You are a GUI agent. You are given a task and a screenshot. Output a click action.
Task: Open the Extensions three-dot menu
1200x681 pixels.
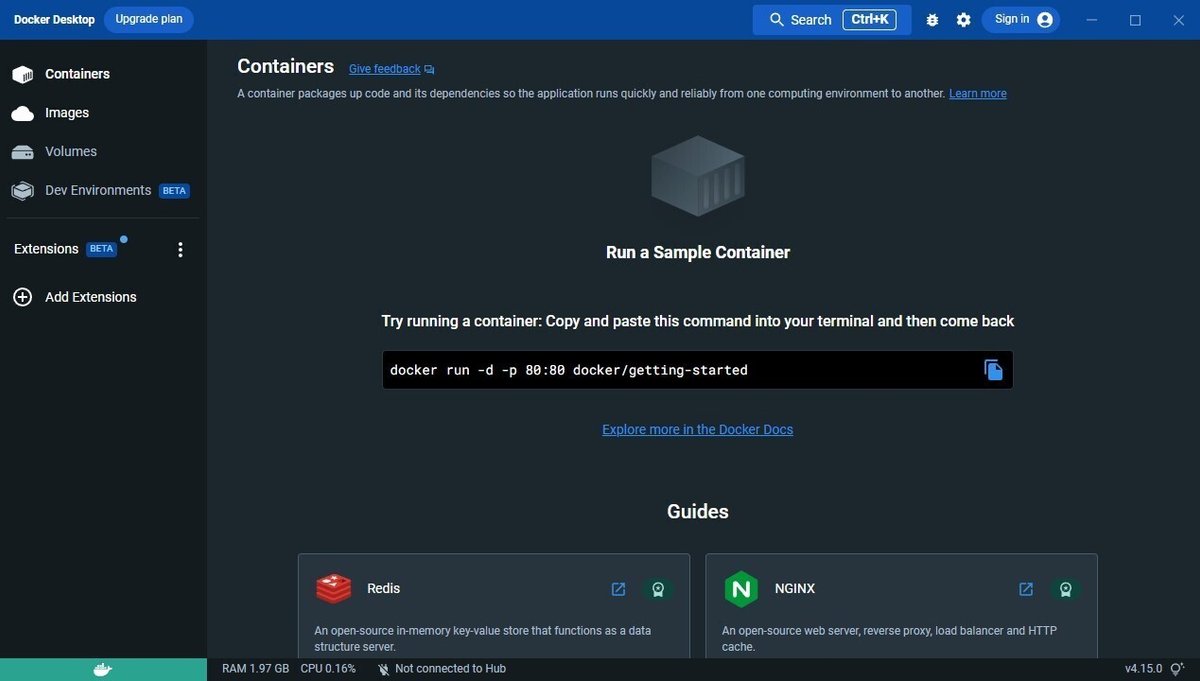[x=180, y=250]
